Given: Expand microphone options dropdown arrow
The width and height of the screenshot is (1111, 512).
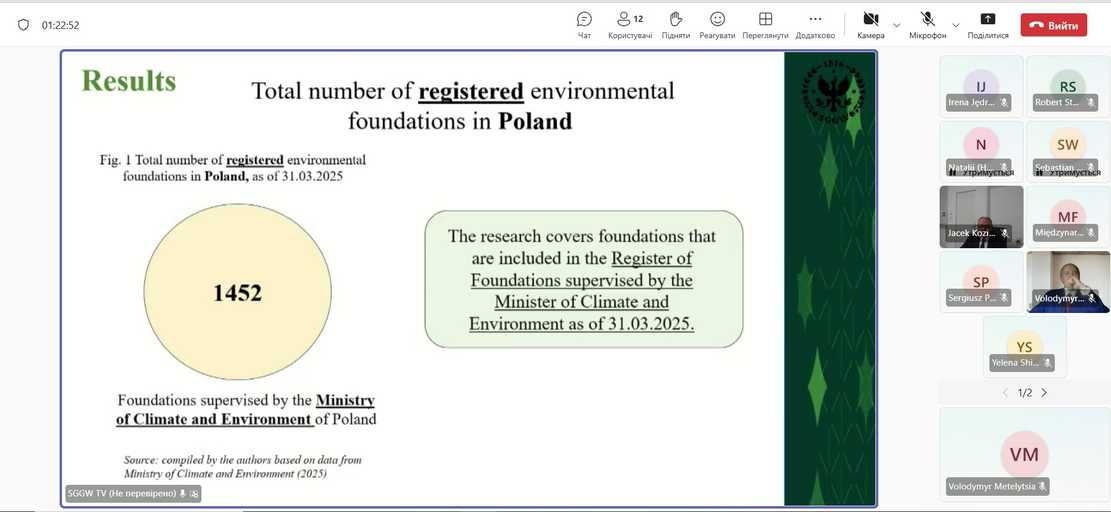Looking at the screenshot, I should (955, 25).
